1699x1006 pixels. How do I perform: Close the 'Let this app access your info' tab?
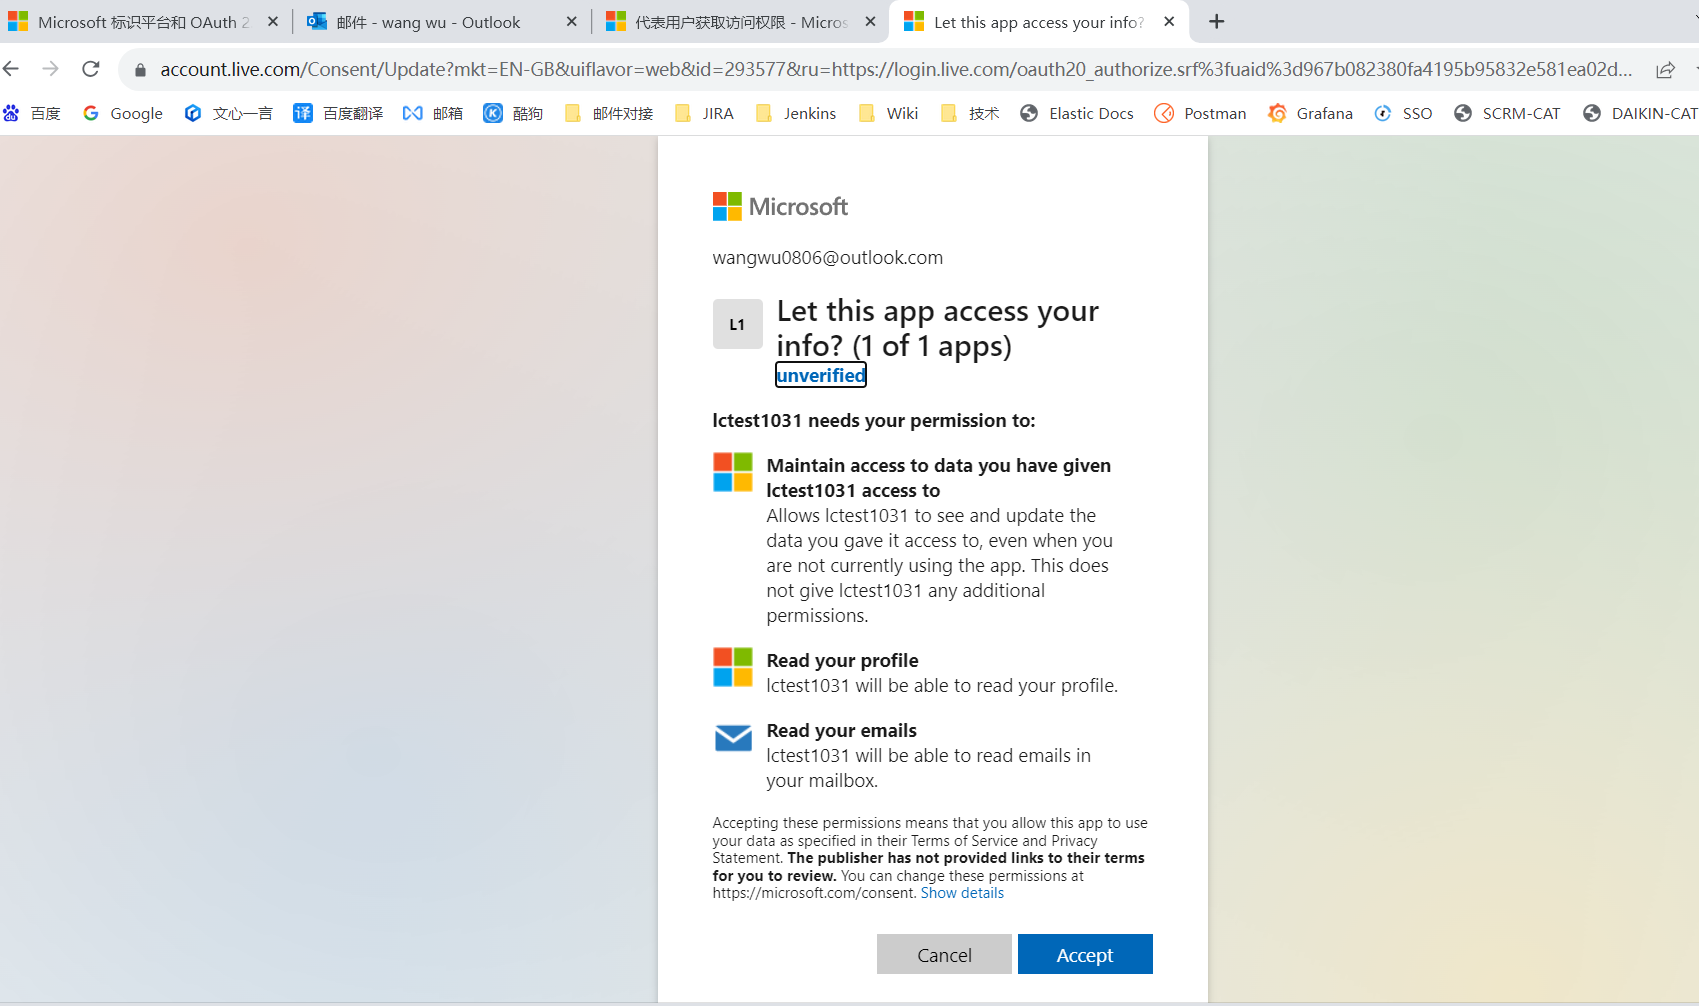(1168, 21)
